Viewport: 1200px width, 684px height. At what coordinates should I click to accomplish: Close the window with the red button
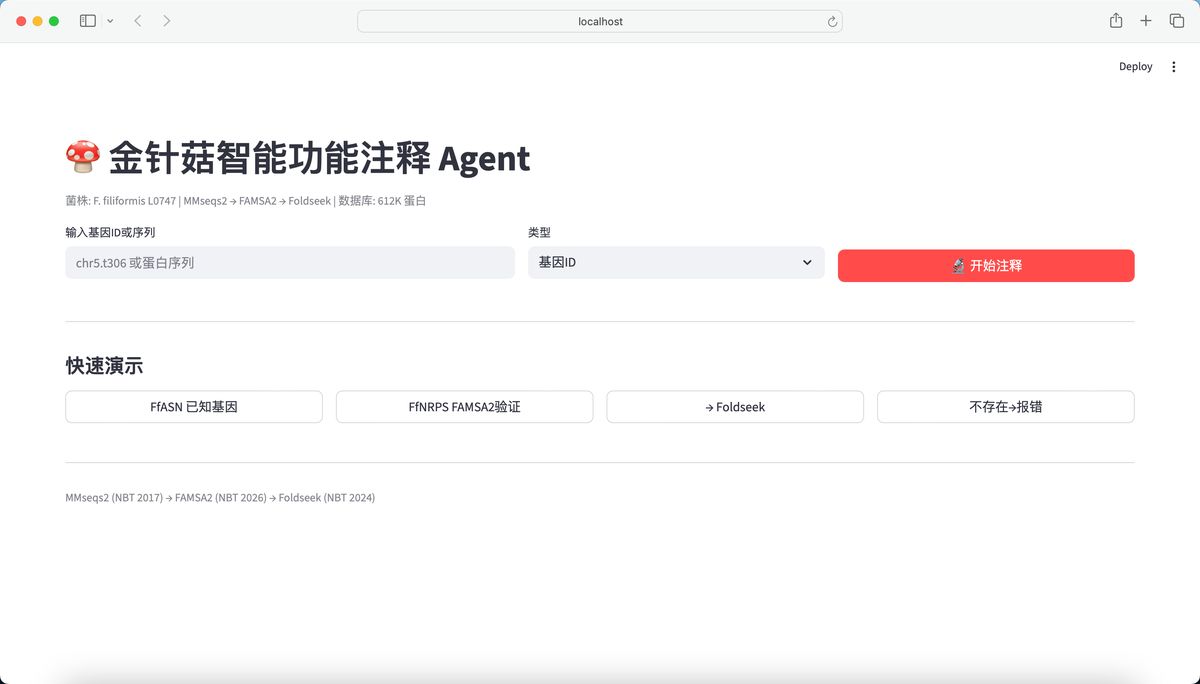21,21
